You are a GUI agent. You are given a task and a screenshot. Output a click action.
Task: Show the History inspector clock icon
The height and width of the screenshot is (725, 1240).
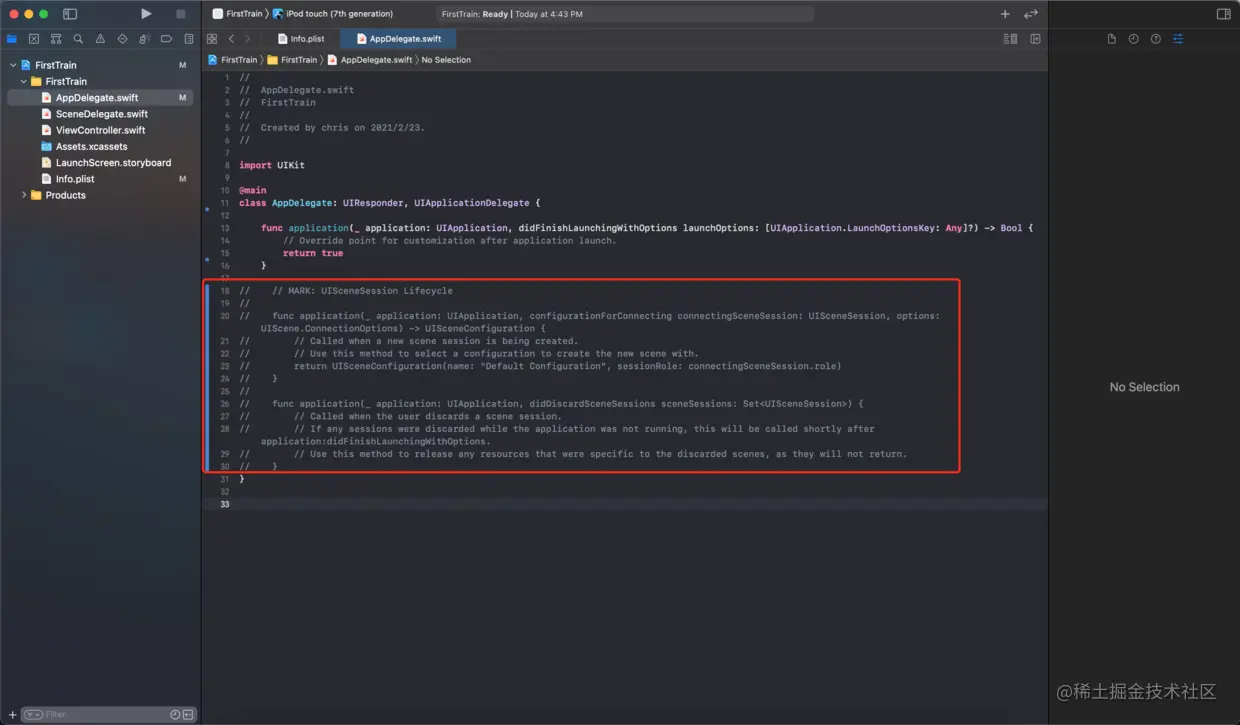pyautogui.click(x=1133, y=39)
